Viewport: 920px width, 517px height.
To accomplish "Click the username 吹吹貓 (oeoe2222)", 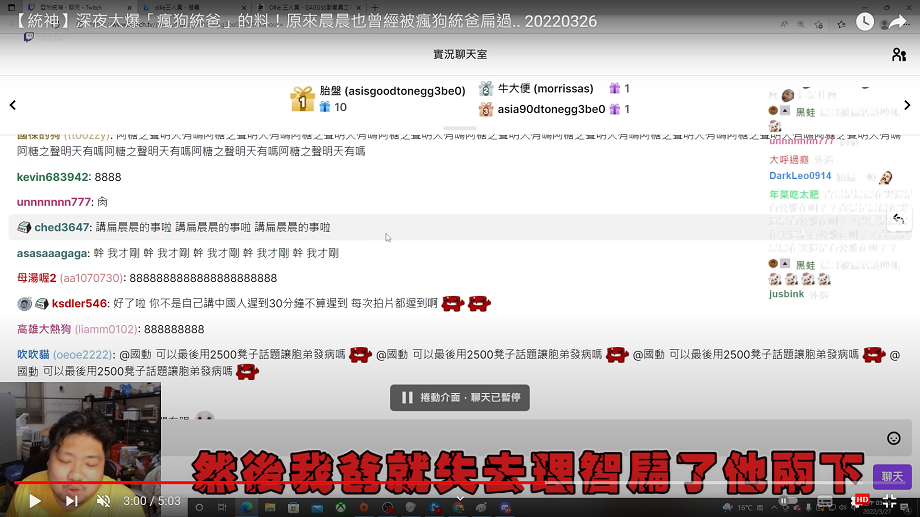I will (64, 354).
